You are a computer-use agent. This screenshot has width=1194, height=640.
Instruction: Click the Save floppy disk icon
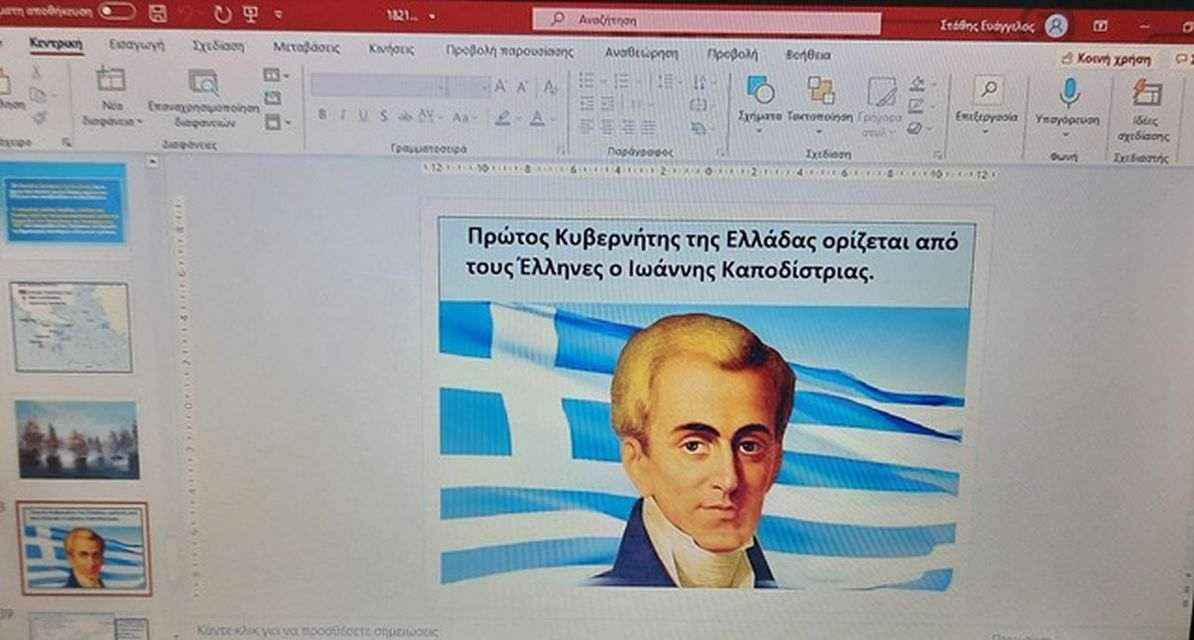(x=158, y=12)
